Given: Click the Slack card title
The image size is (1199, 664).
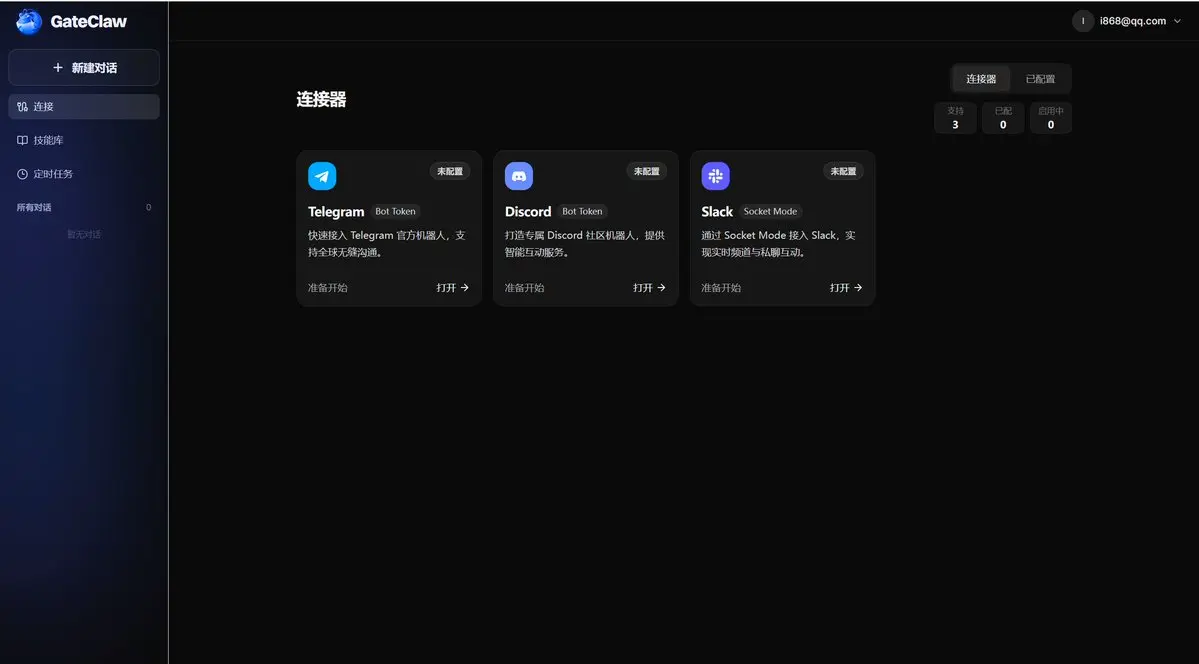Looking at the screenshot, I should click(717, 212).
